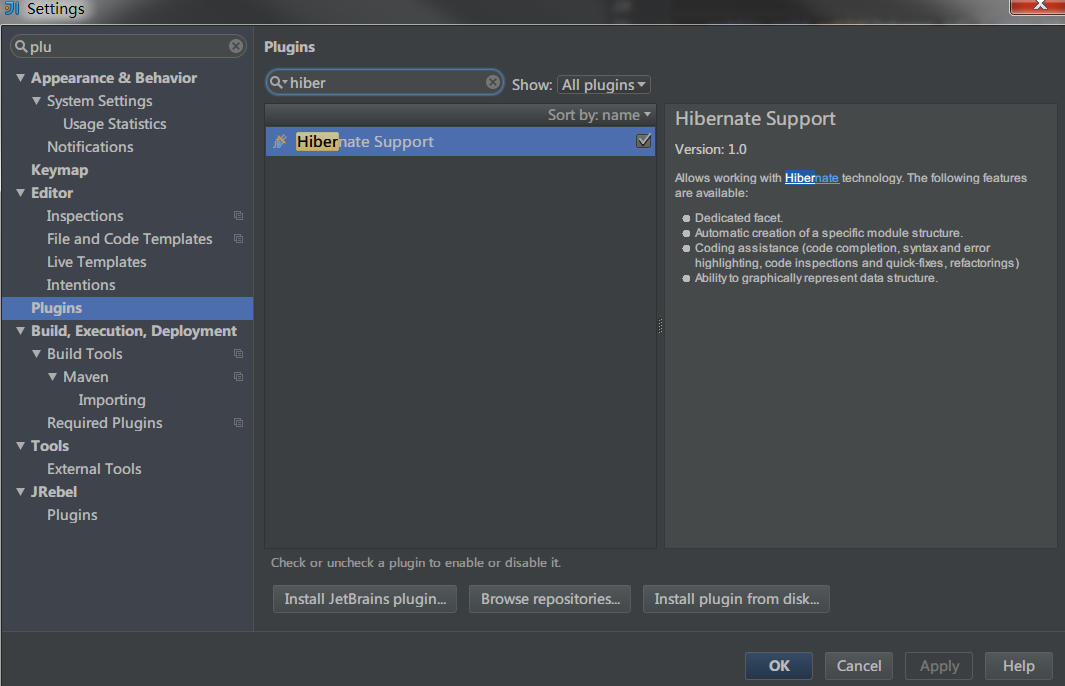Clear the plugin search 'hiber' field
Image resolution: width=1065 pixels, height=686 pixels.
point(493,82)
